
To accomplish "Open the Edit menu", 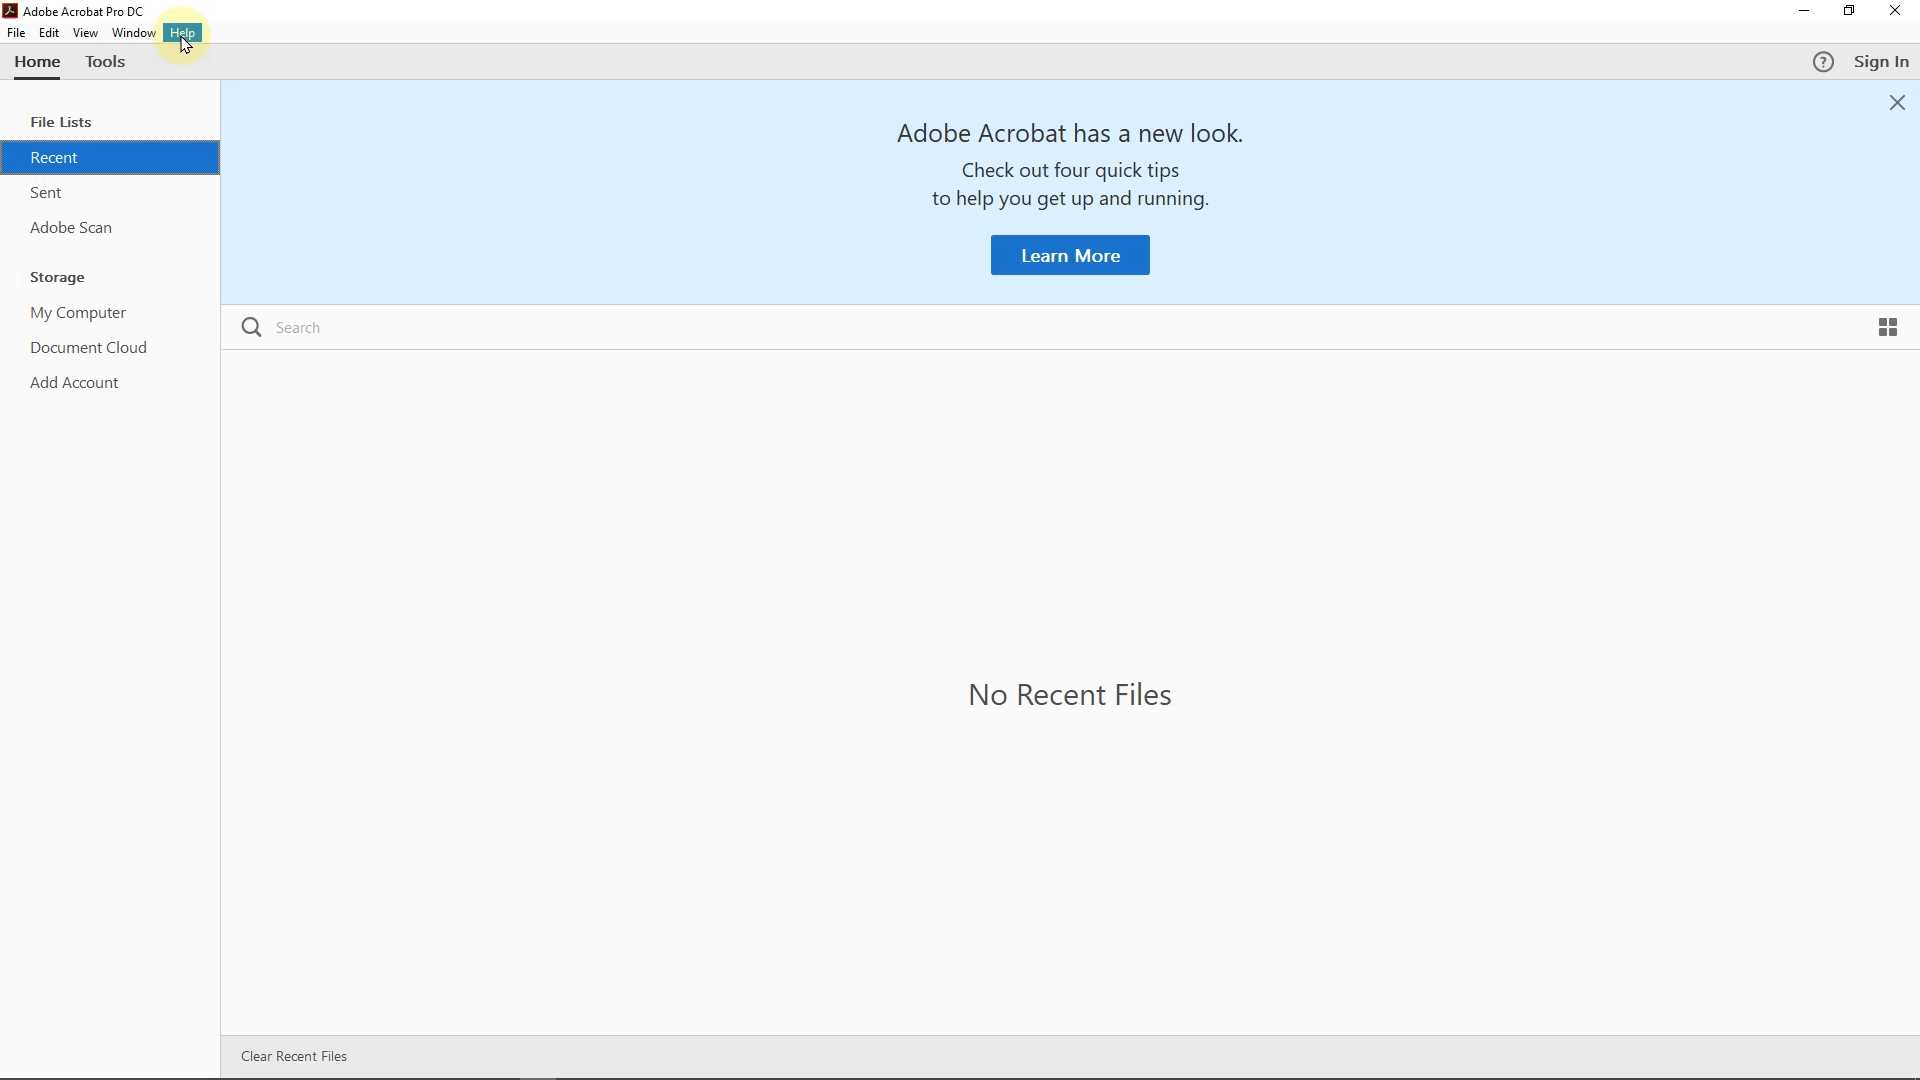I will (49, 33).
